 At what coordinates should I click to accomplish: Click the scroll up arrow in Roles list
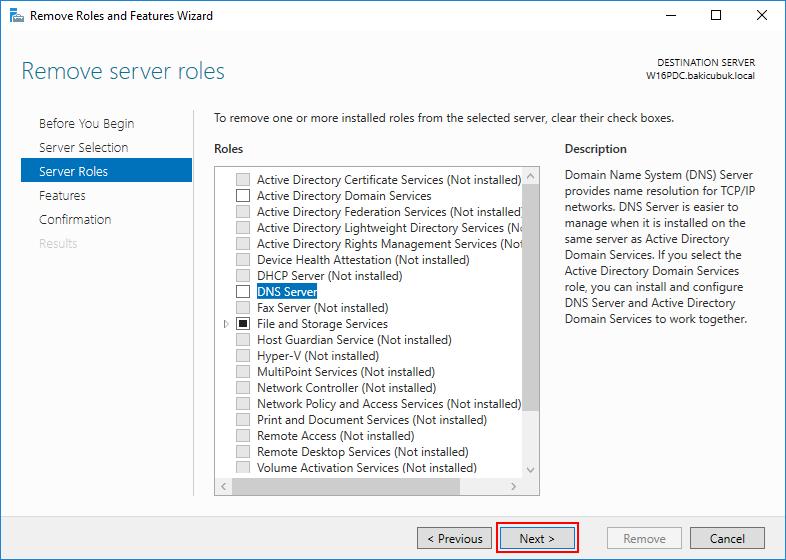click(x=531, y=176)
